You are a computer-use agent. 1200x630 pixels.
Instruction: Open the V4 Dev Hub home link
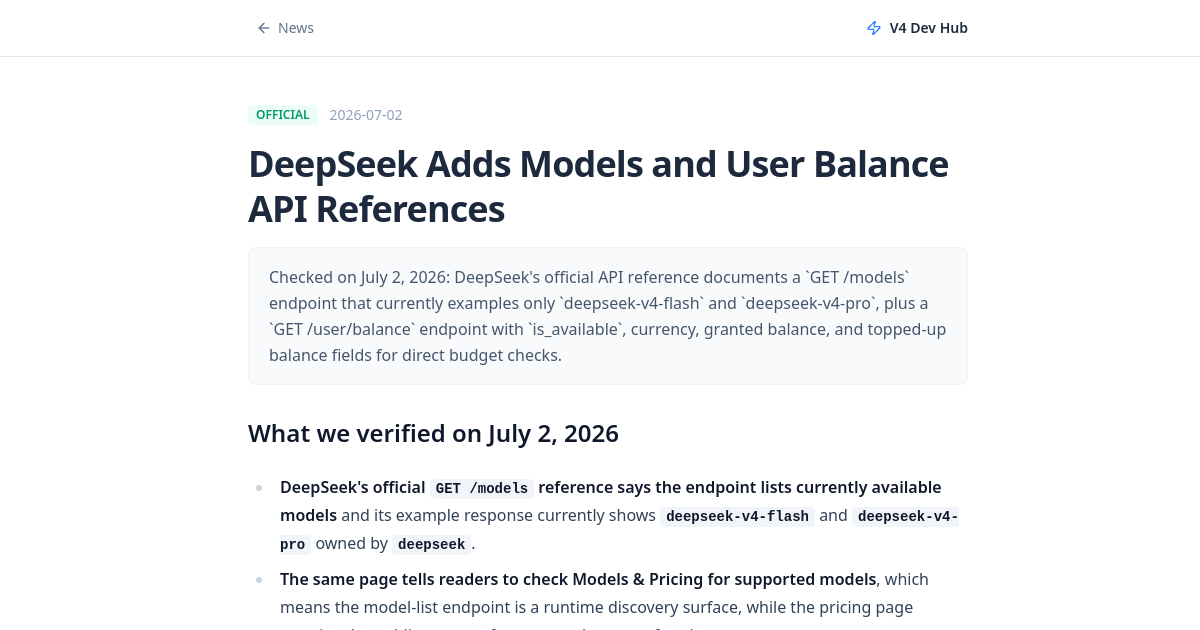click(x=917, y=28)
